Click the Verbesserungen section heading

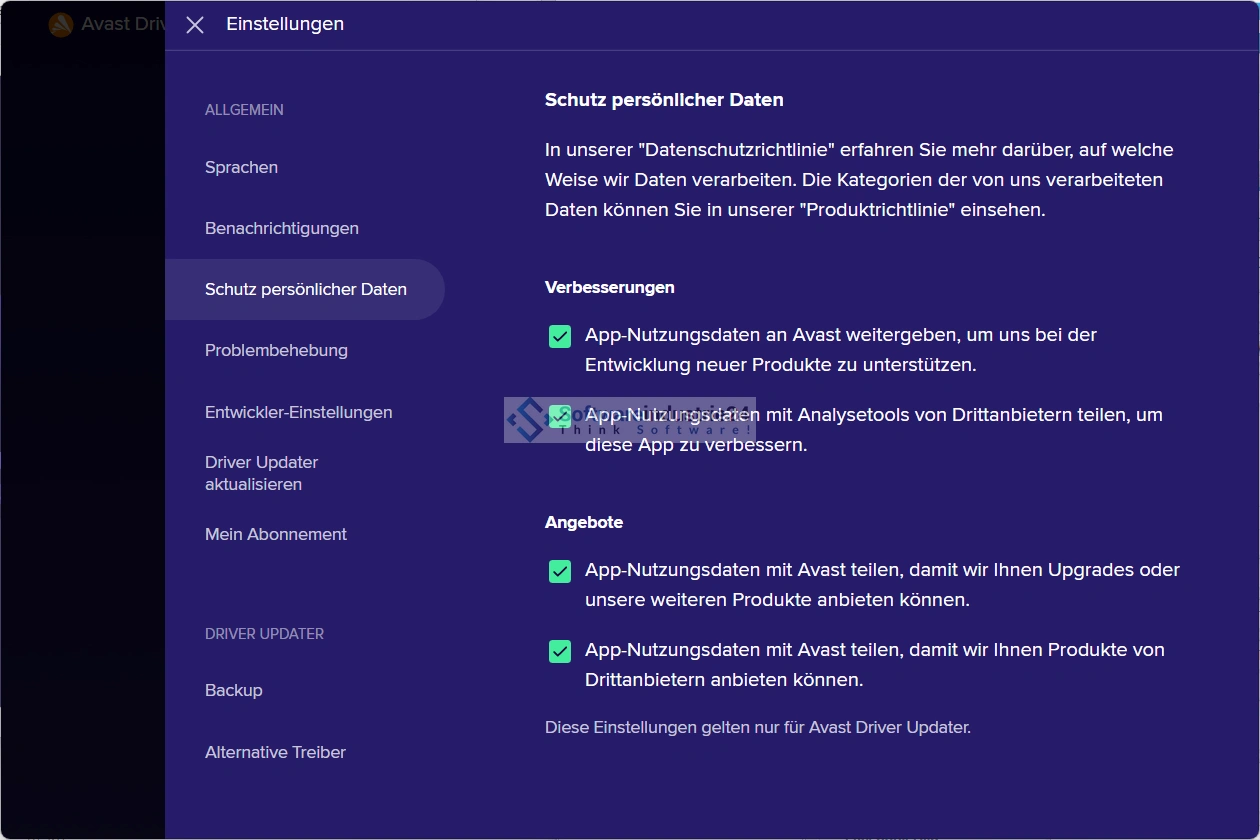click(x=609, y=287)
